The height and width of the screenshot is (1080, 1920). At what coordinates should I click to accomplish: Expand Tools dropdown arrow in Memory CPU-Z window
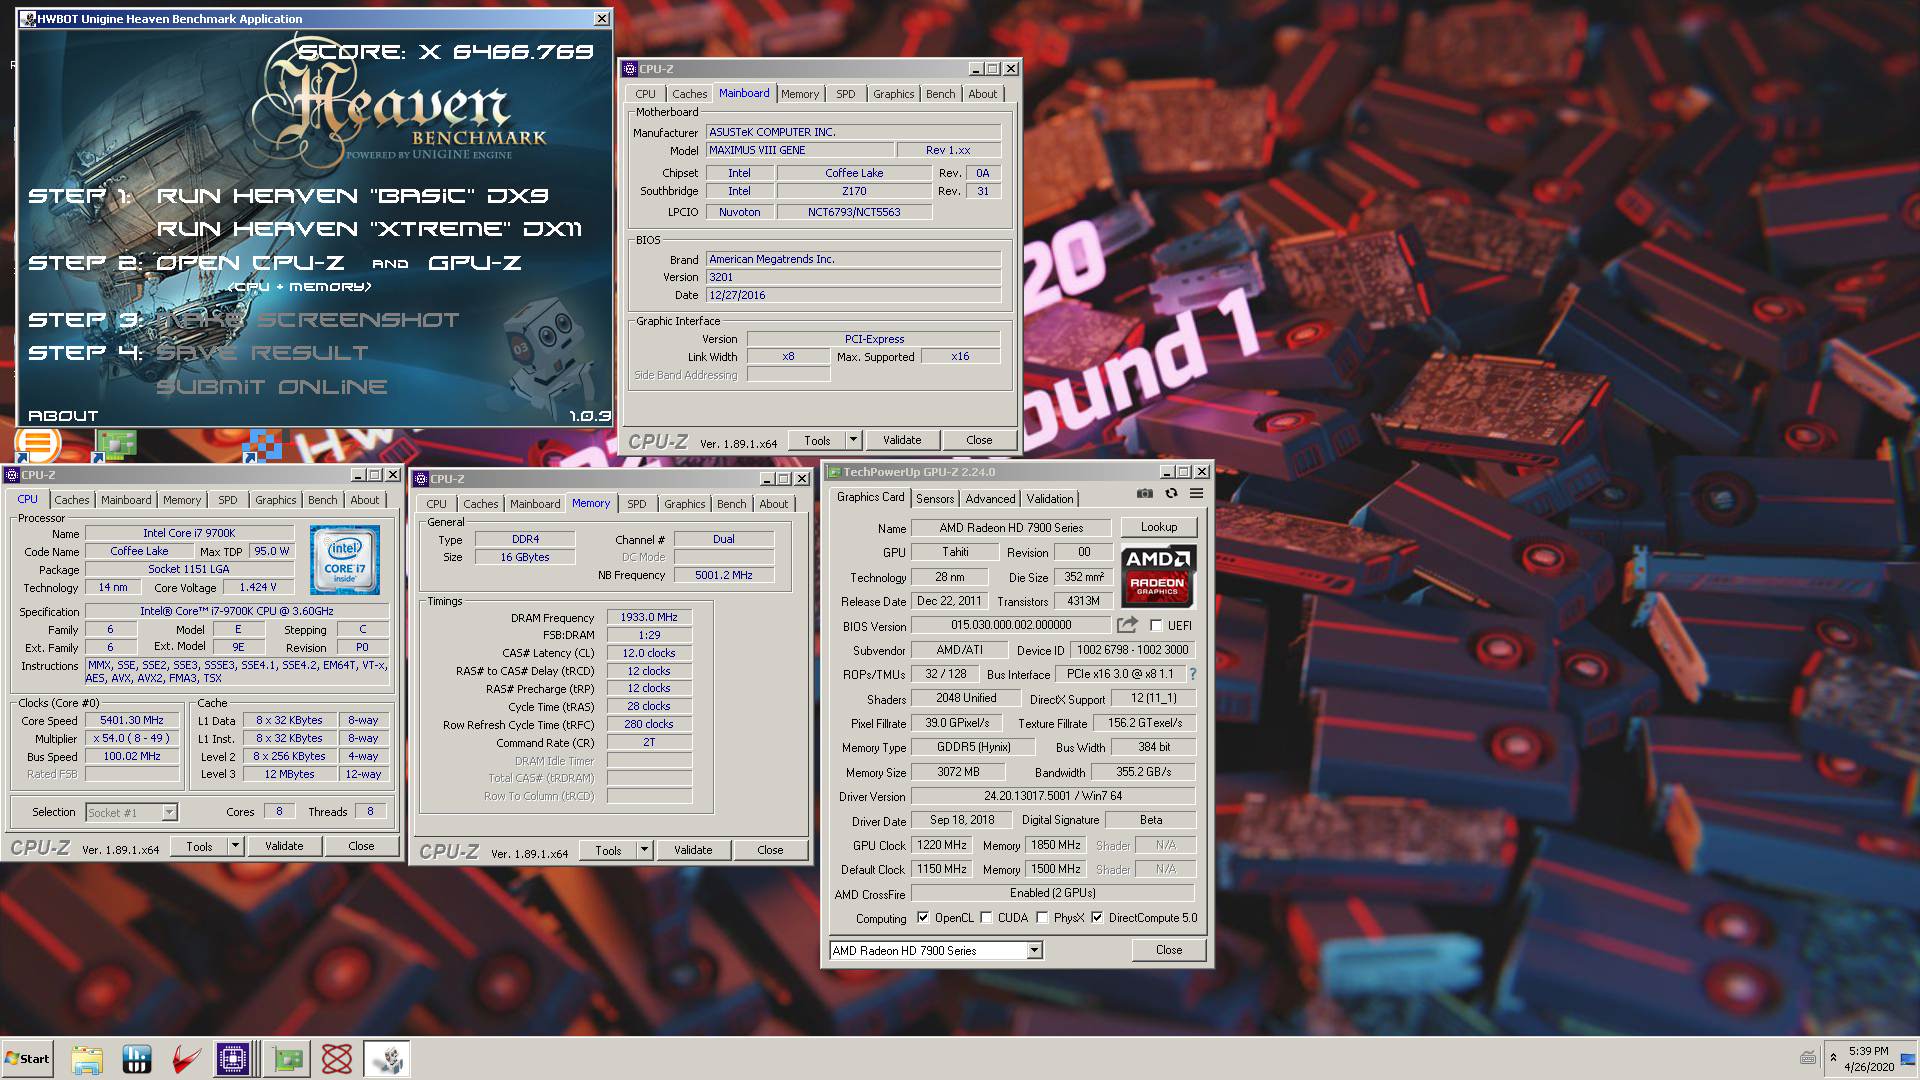tap(644, 850)
